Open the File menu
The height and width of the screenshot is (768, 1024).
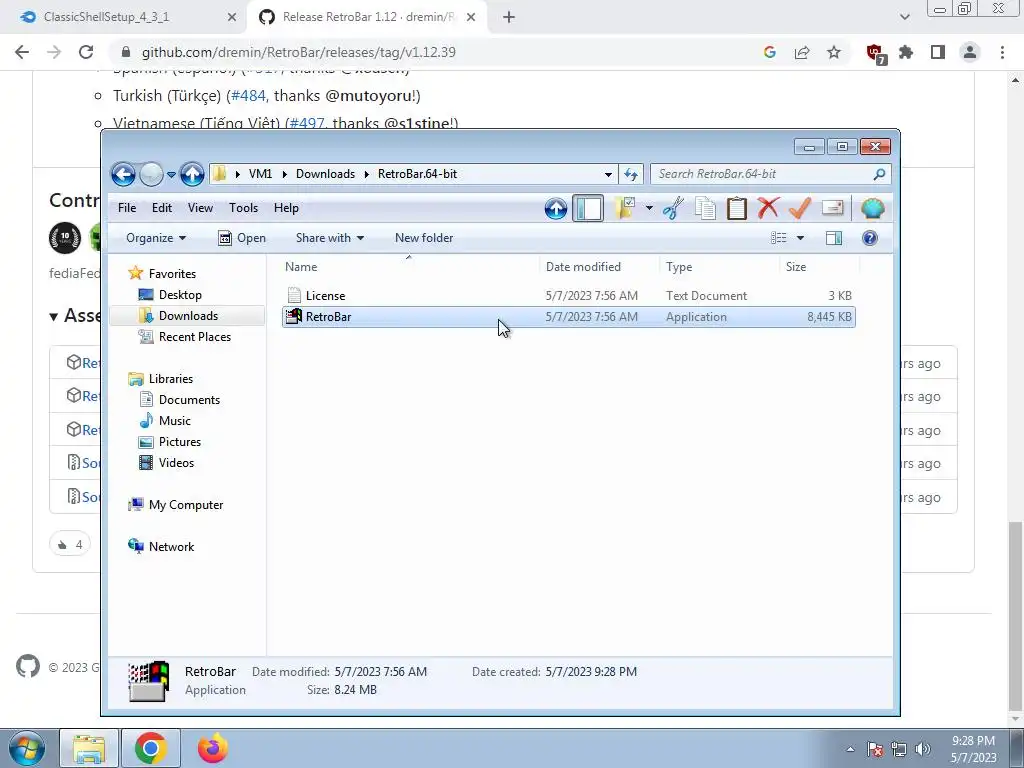127,208
